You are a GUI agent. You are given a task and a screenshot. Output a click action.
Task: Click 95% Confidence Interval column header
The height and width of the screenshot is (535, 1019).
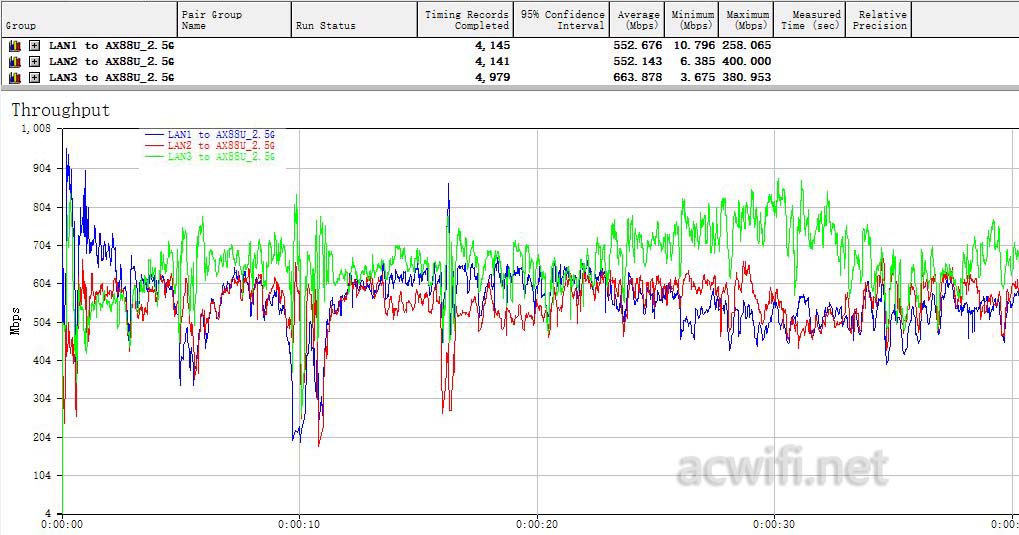562,20
